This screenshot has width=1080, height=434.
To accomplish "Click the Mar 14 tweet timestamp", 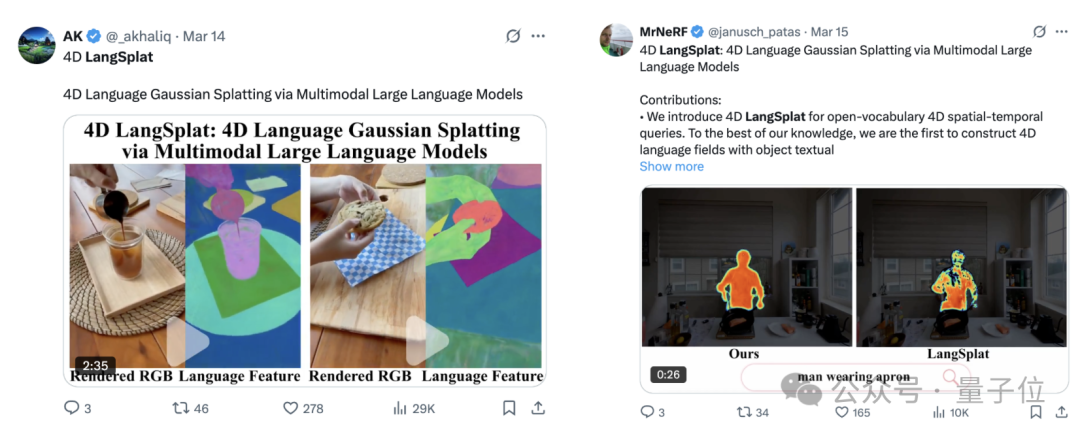I will click(x=205, y=36).
